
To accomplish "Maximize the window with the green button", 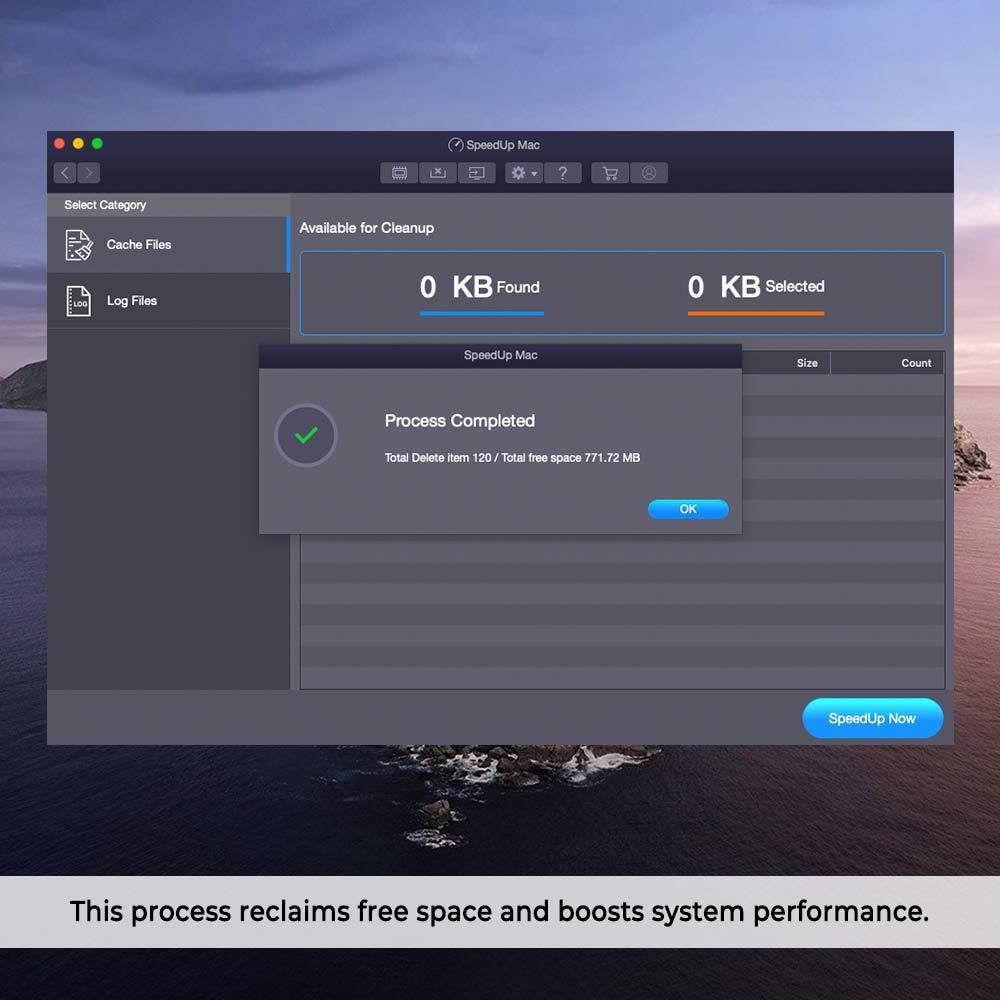I will pos(97,143).
